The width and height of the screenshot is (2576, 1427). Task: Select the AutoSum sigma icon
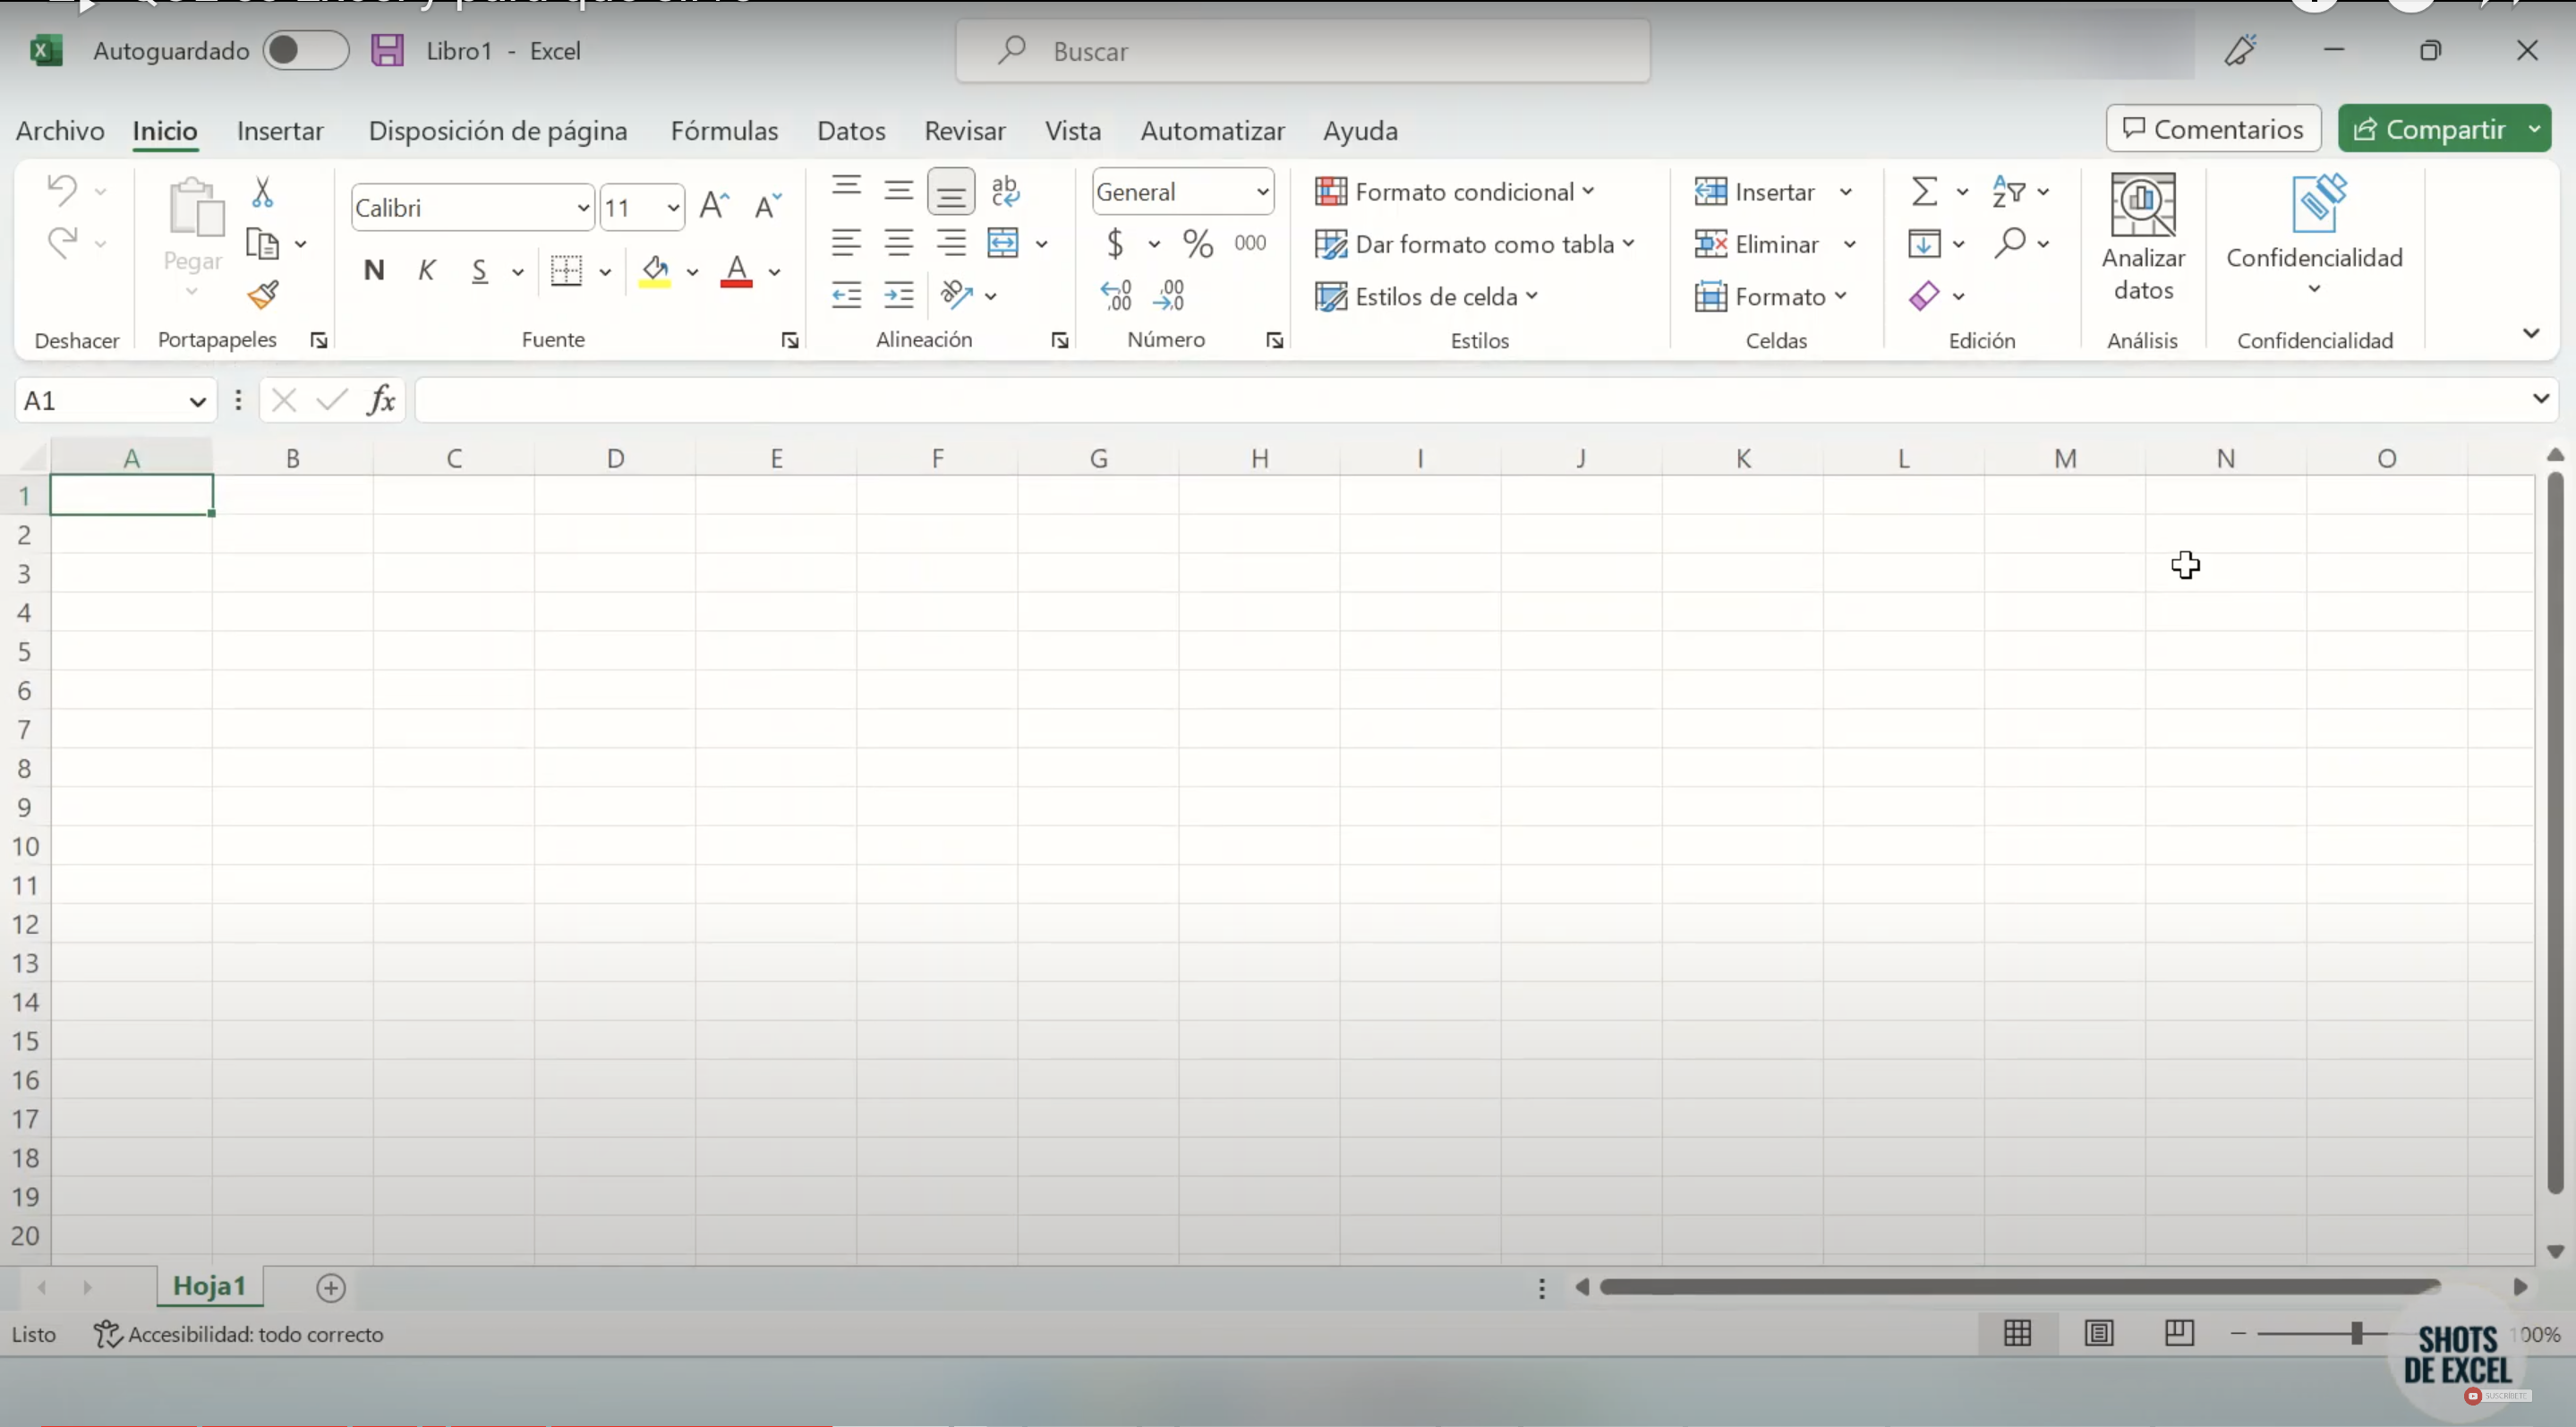click(x=1925, y=191)
